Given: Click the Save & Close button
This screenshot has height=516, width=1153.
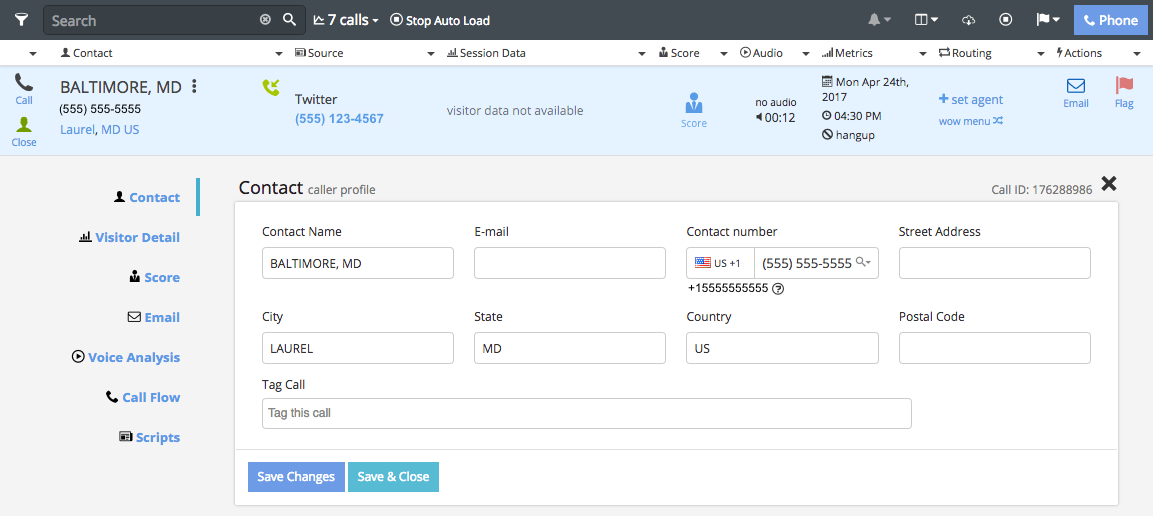Looking at the screenshot, I should tap(394, 477).
